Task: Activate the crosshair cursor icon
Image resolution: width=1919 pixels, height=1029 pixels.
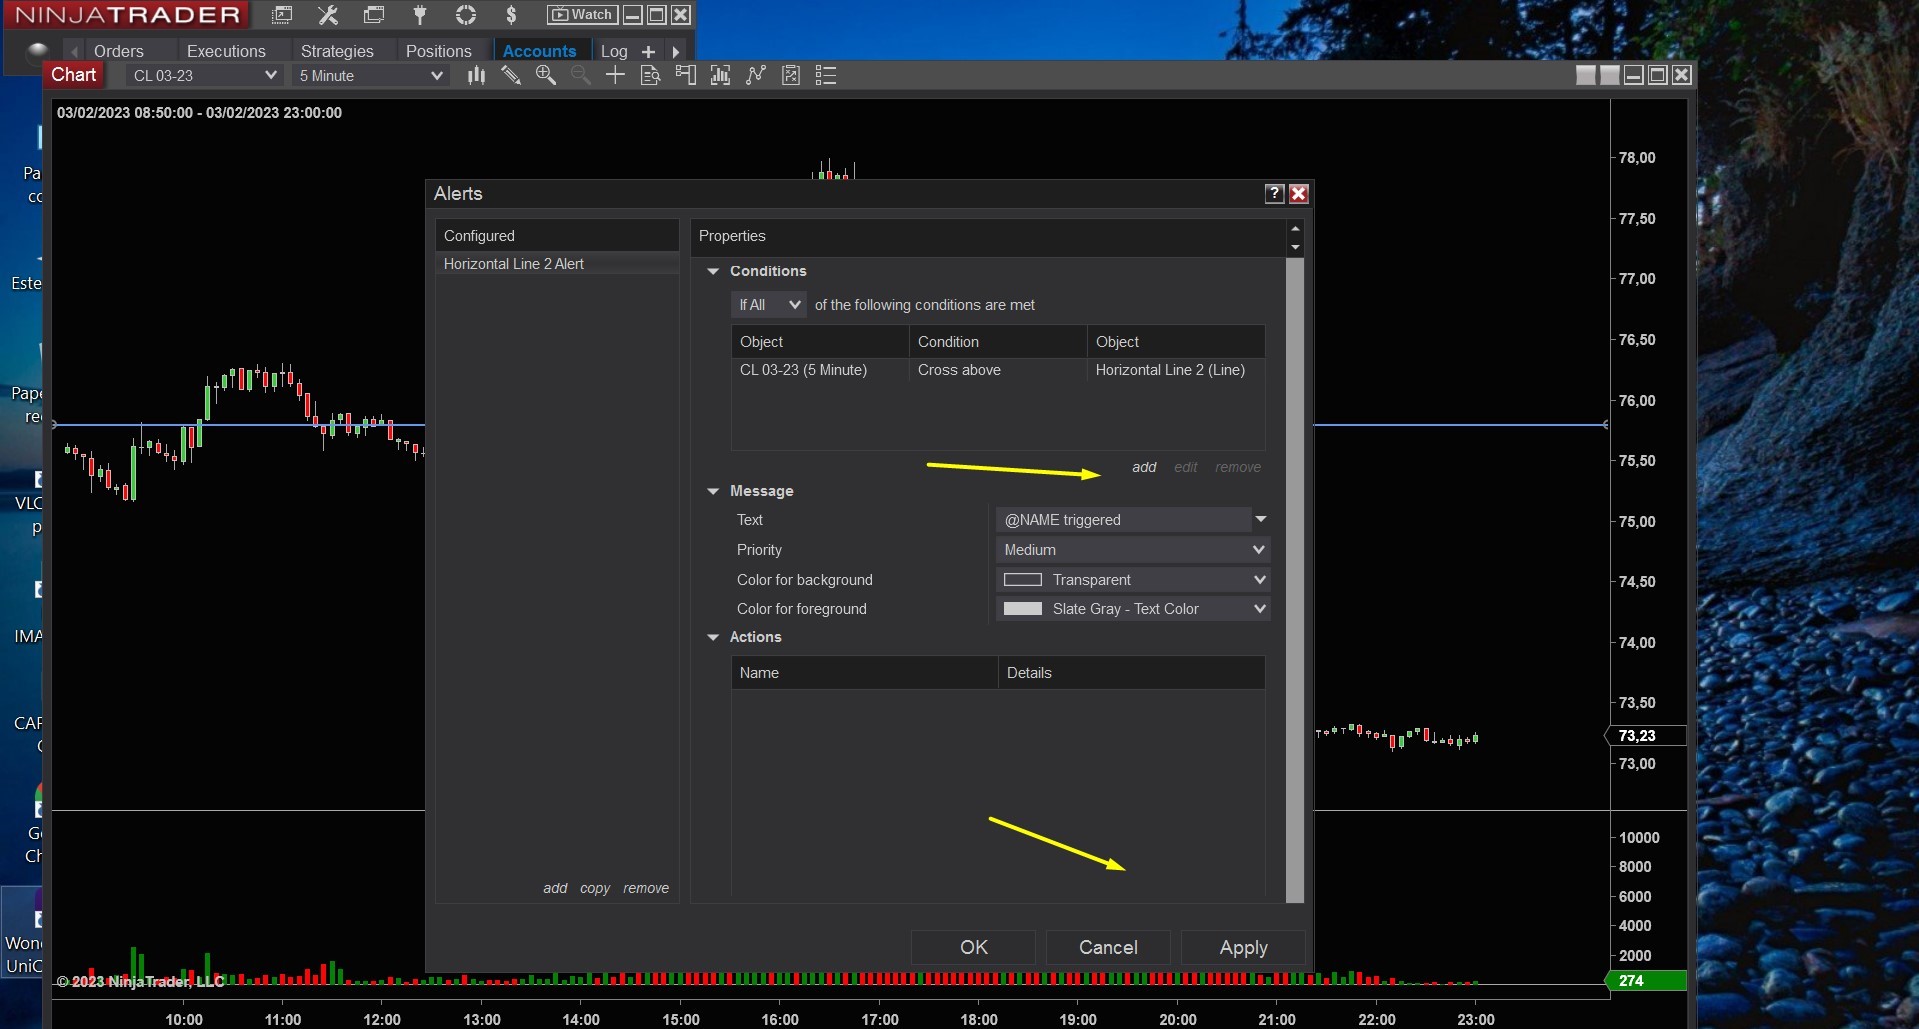Action: click(x=615, y=75)
